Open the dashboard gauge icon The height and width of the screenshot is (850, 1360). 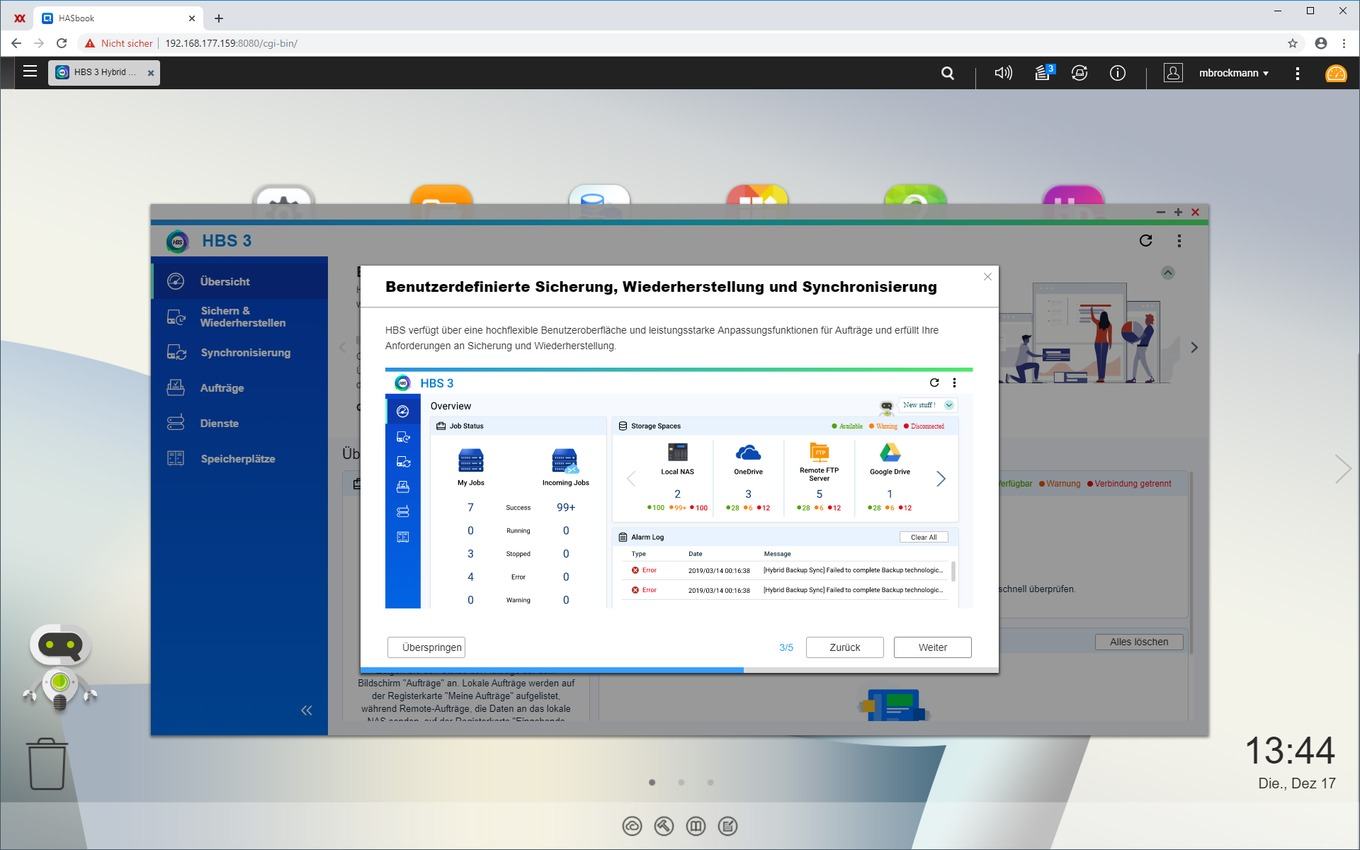tap(1336, 73)
